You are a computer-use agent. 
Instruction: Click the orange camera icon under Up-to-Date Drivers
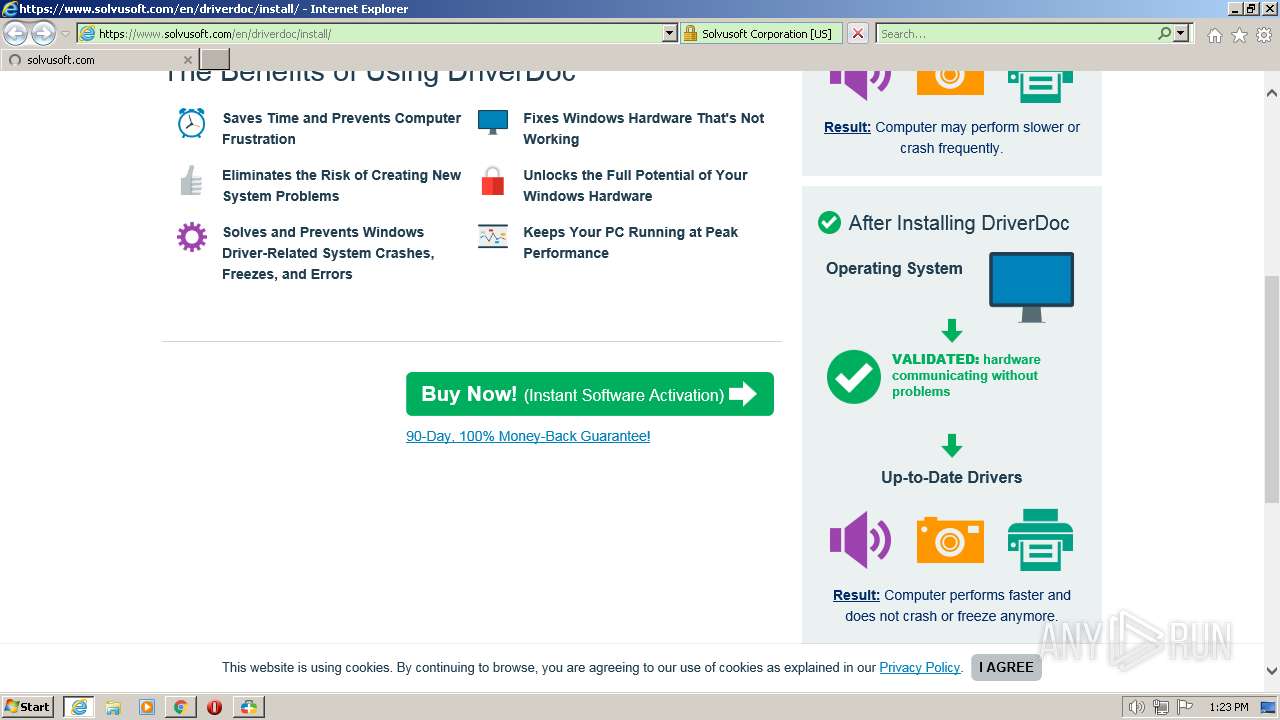point(950,540)
